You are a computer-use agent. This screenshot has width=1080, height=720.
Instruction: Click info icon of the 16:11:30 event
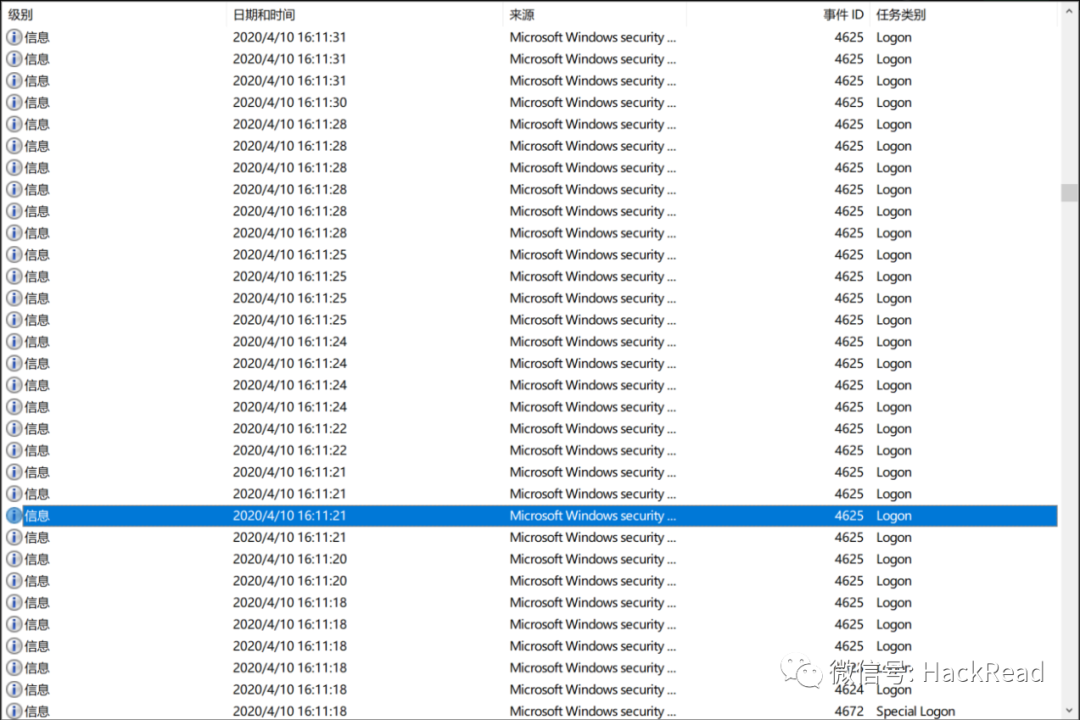pyautogui.click(x=14, y=102)
